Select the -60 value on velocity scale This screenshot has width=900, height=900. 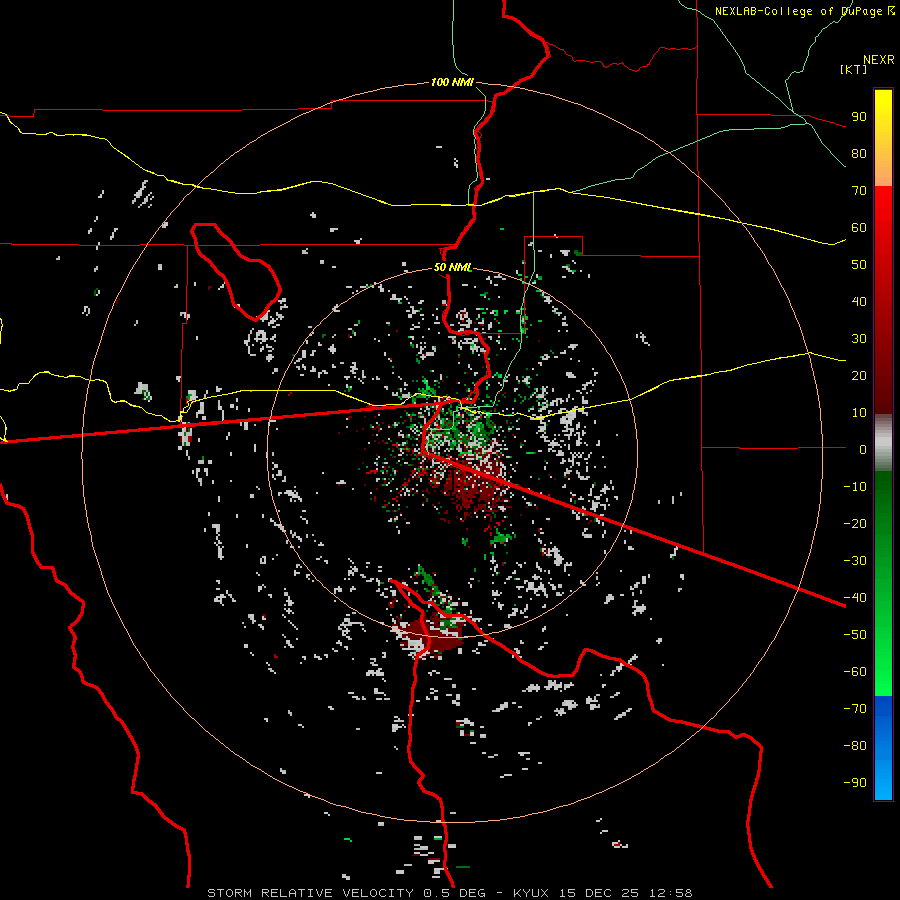(855, 672)
